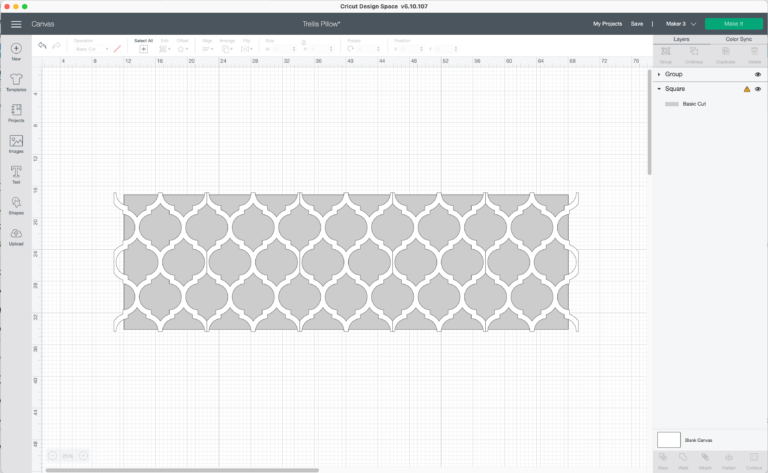Click the Blank Canvas color swatch
This screenshot has width=768, height=473.
tap(668, 439)
